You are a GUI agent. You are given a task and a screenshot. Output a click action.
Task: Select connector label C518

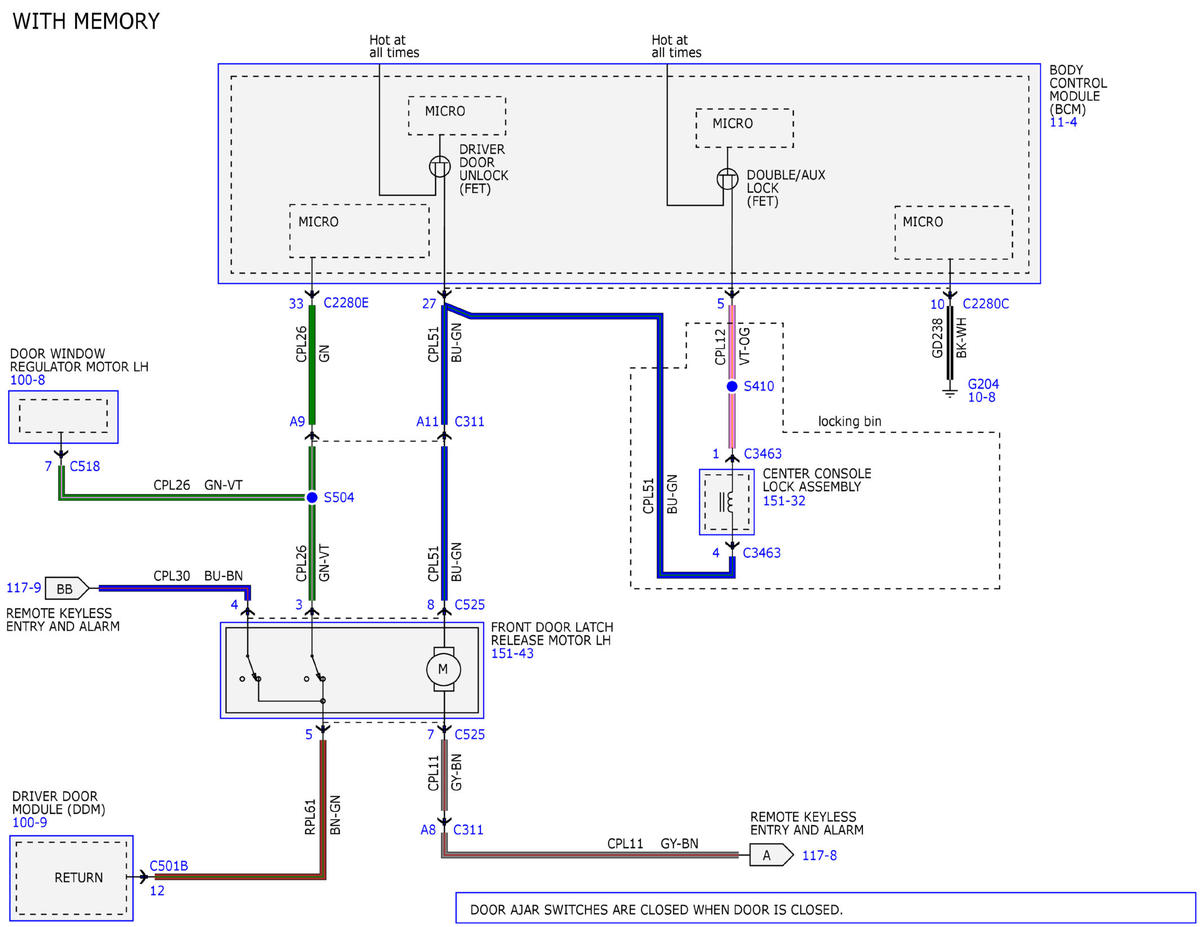coord(84,466)
